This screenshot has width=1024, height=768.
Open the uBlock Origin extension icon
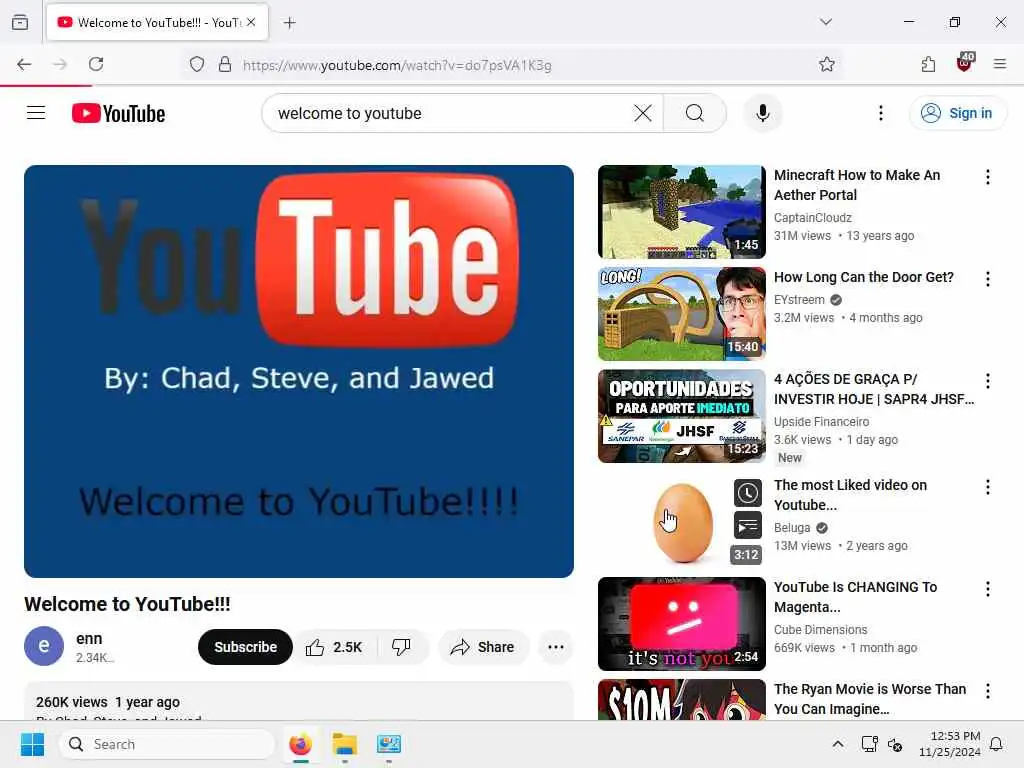(965, 63)
